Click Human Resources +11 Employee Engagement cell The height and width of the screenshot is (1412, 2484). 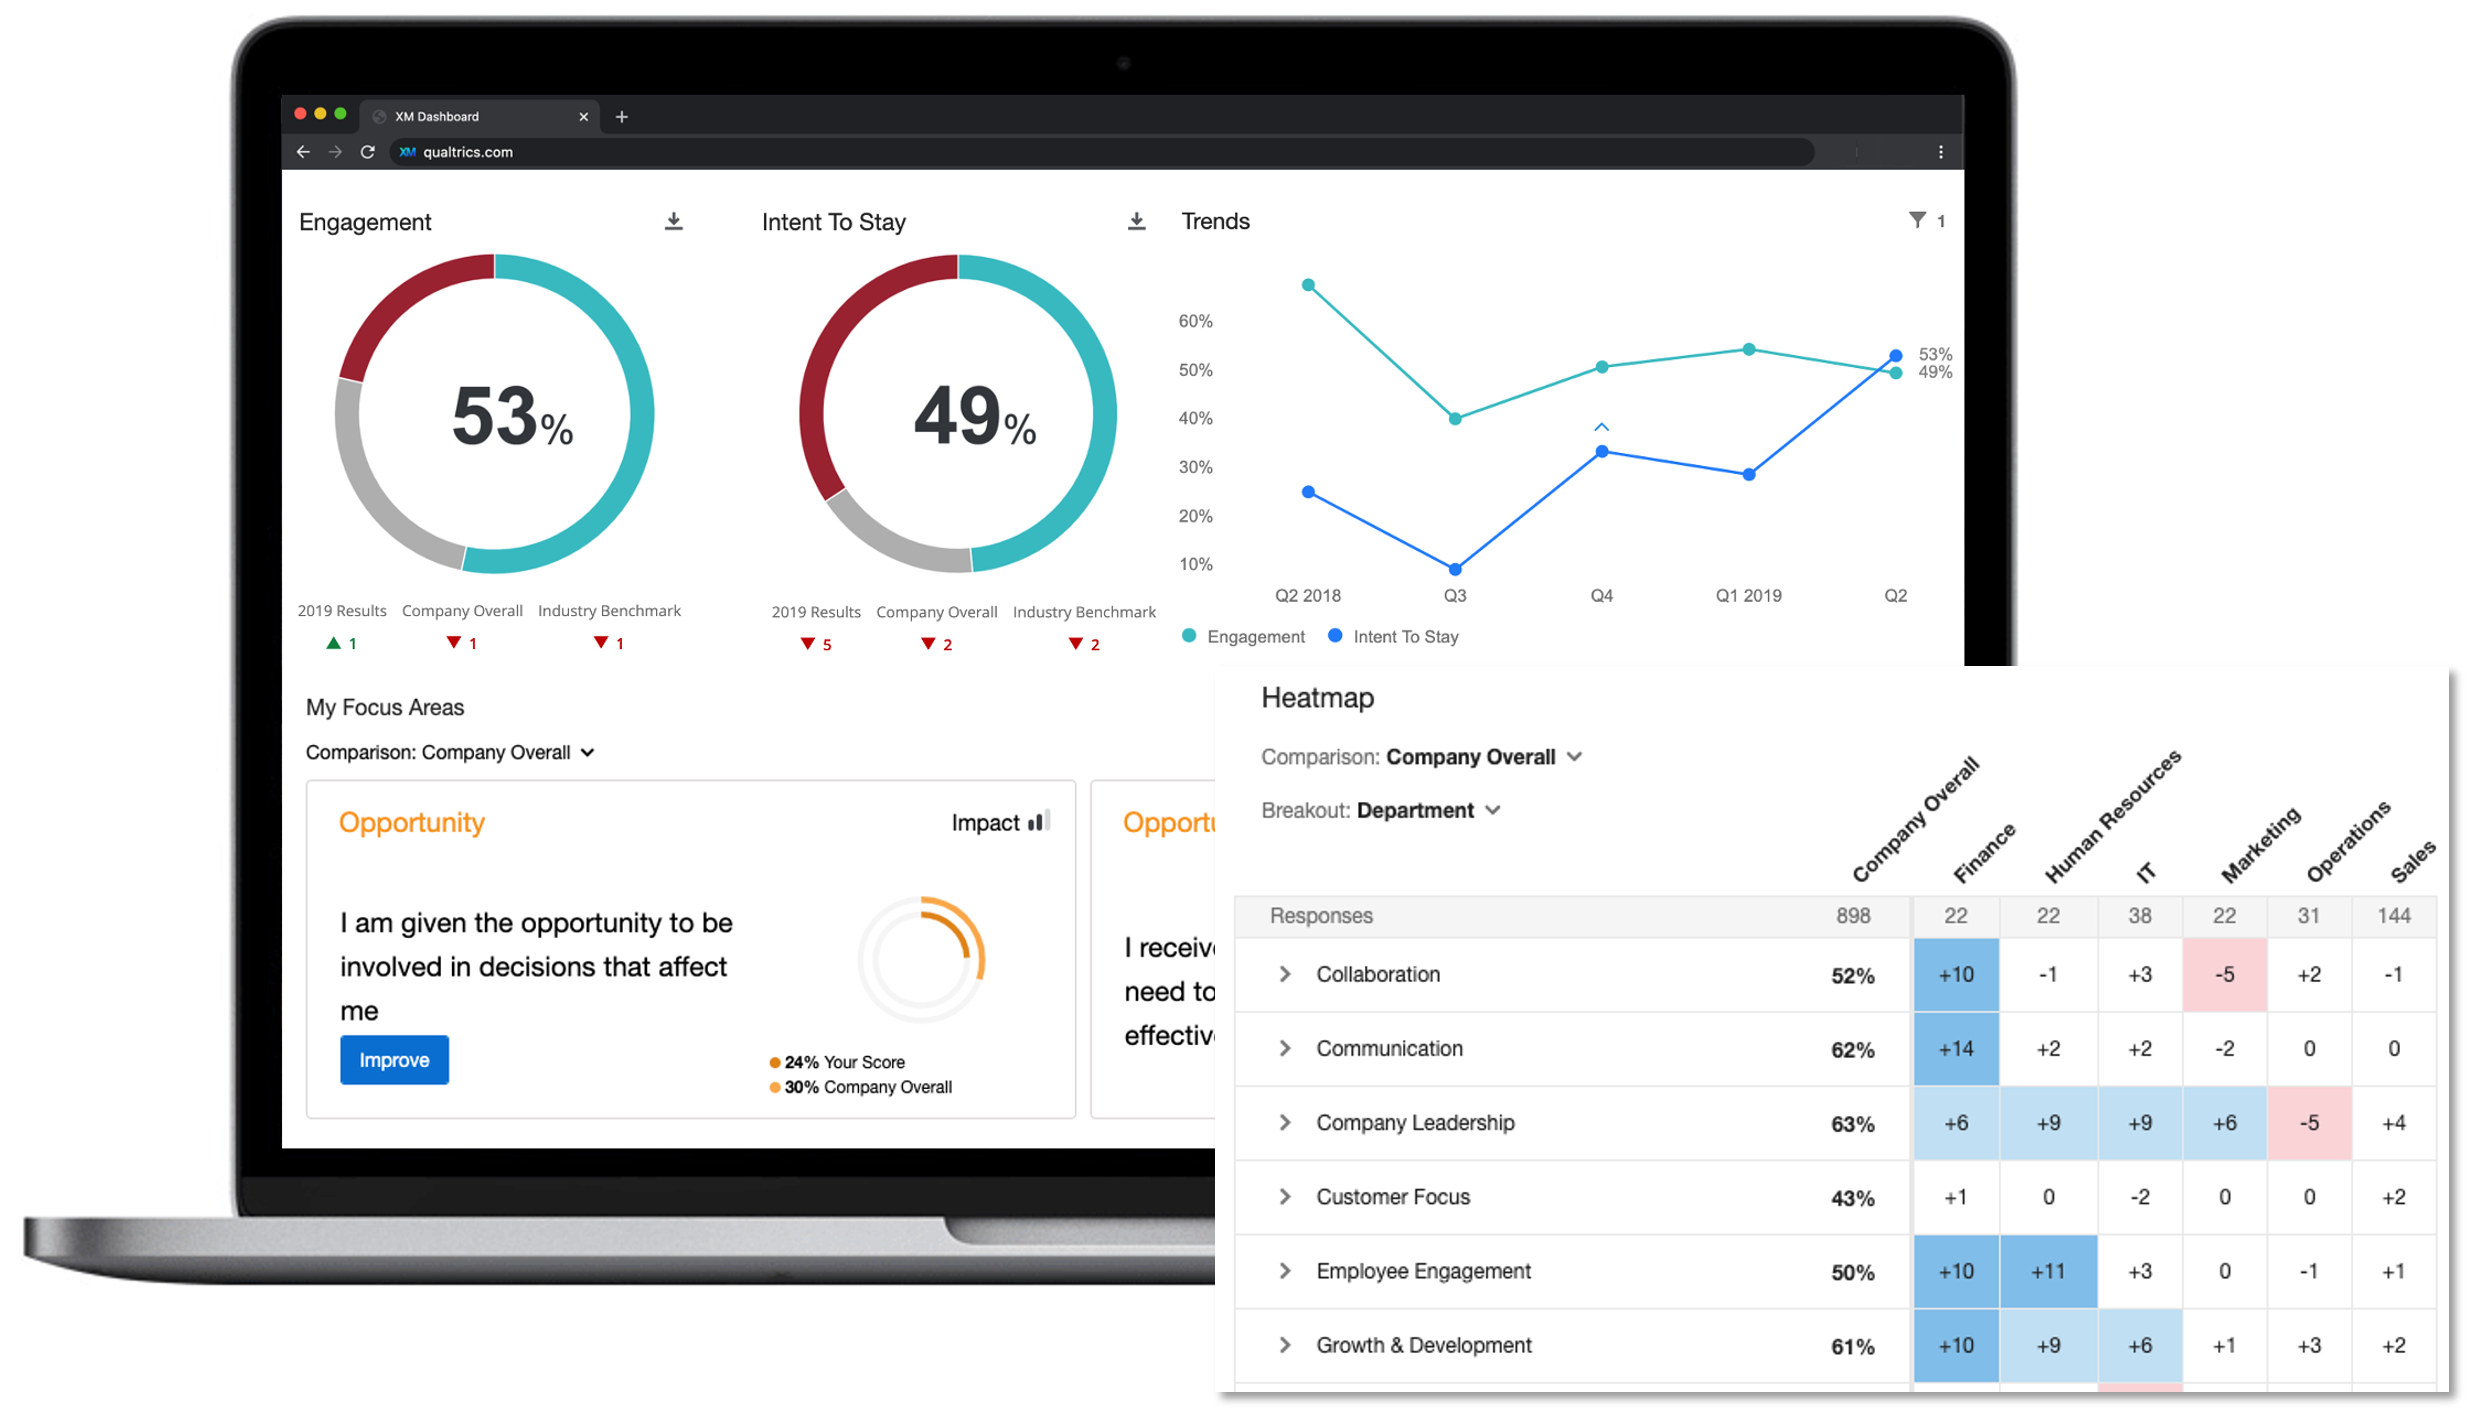coord(2048,1271)
